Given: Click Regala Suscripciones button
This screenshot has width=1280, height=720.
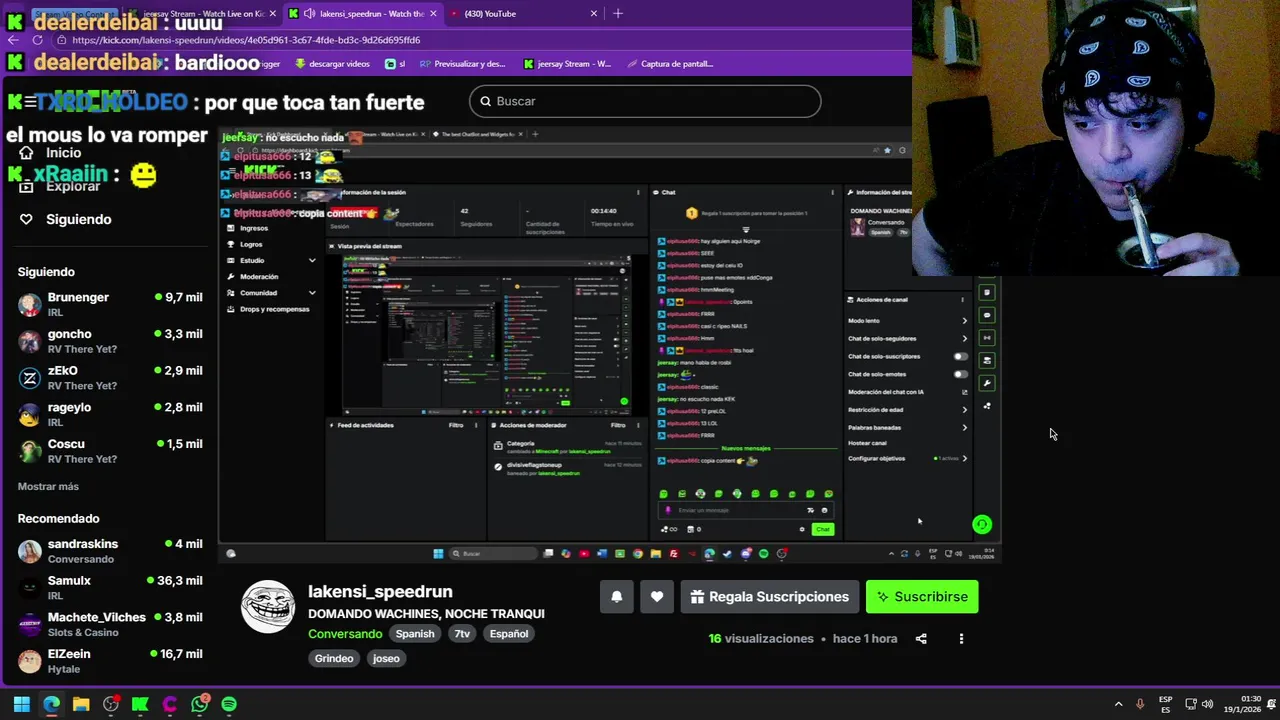Looking at the screenshot, I should pyautogui.click(x=770, y=596).
